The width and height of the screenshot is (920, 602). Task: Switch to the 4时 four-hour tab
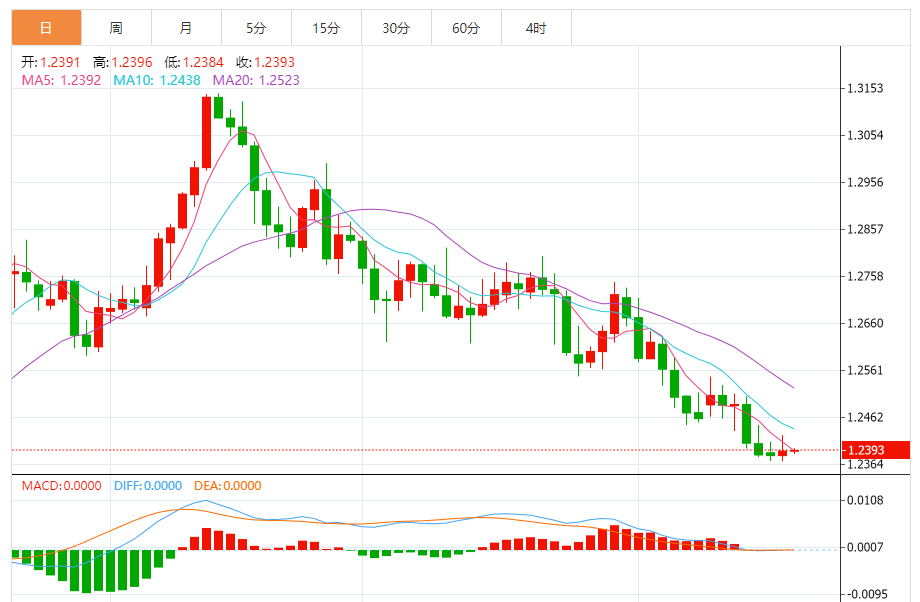coord(536,28)
